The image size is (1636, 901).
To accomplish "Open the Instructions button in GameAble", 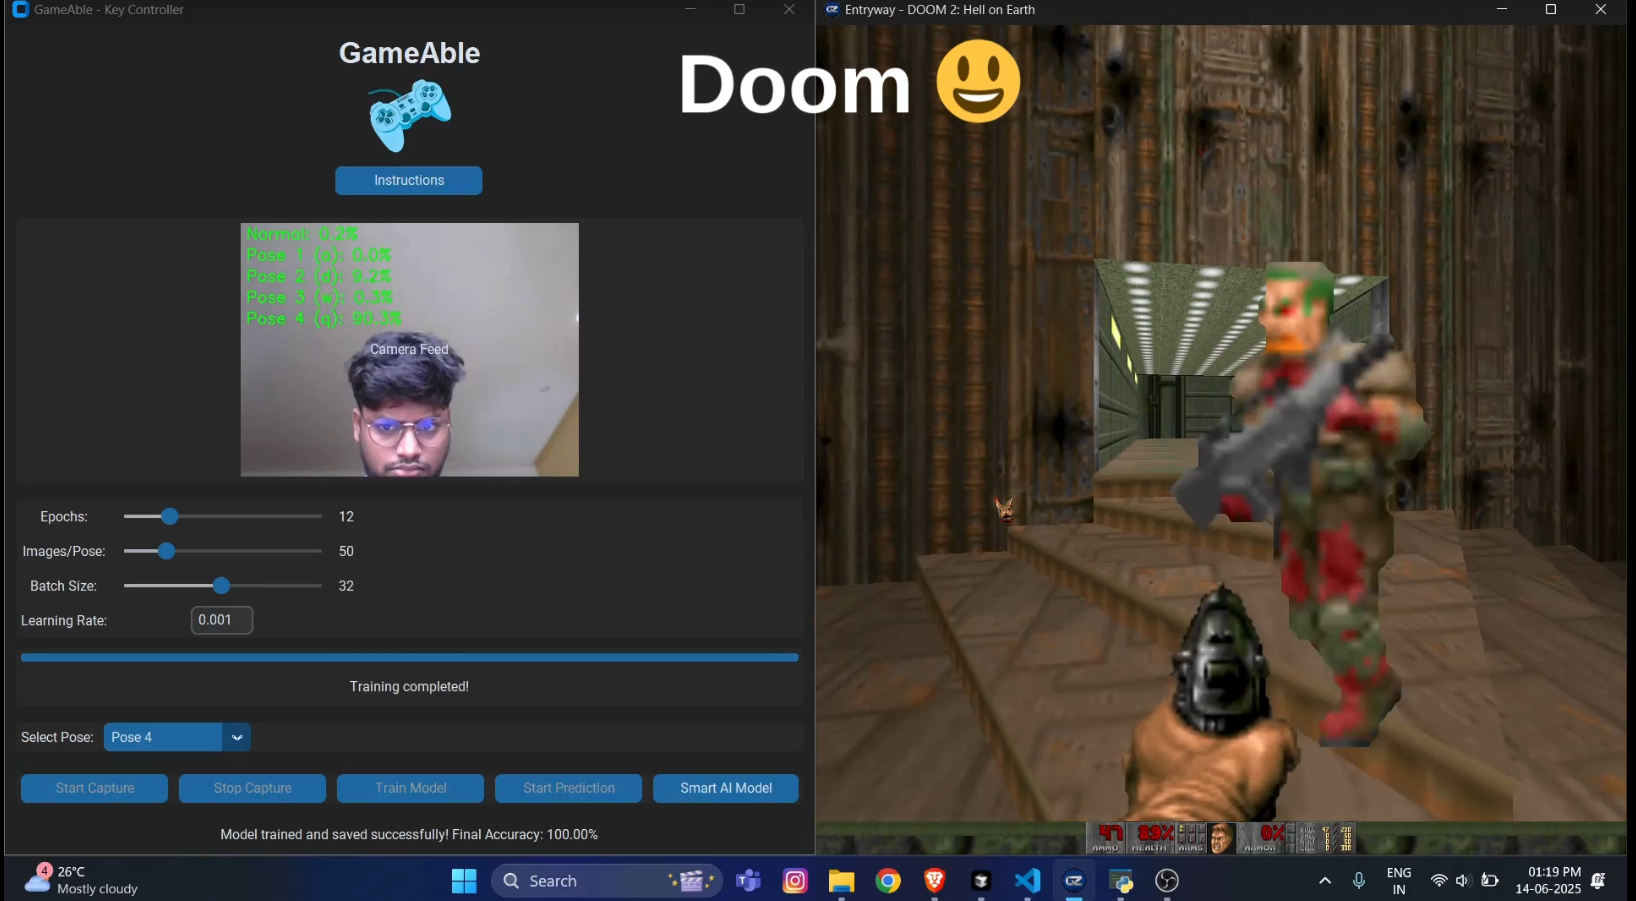I will click(408, 181).
